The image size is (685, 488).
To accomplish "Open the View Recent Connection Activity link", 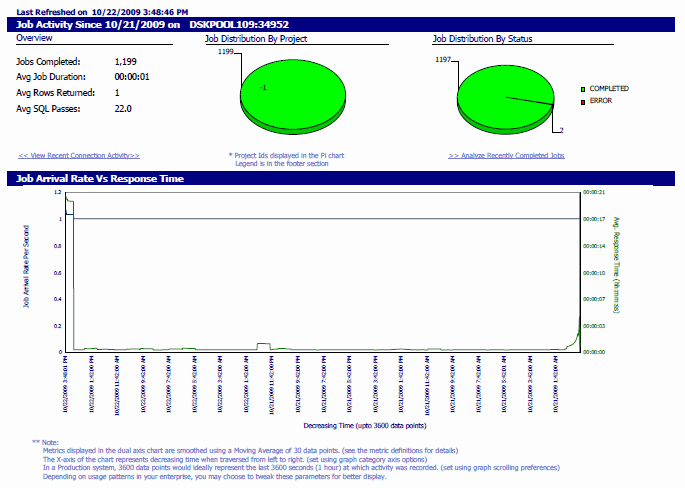I will 78,156.
